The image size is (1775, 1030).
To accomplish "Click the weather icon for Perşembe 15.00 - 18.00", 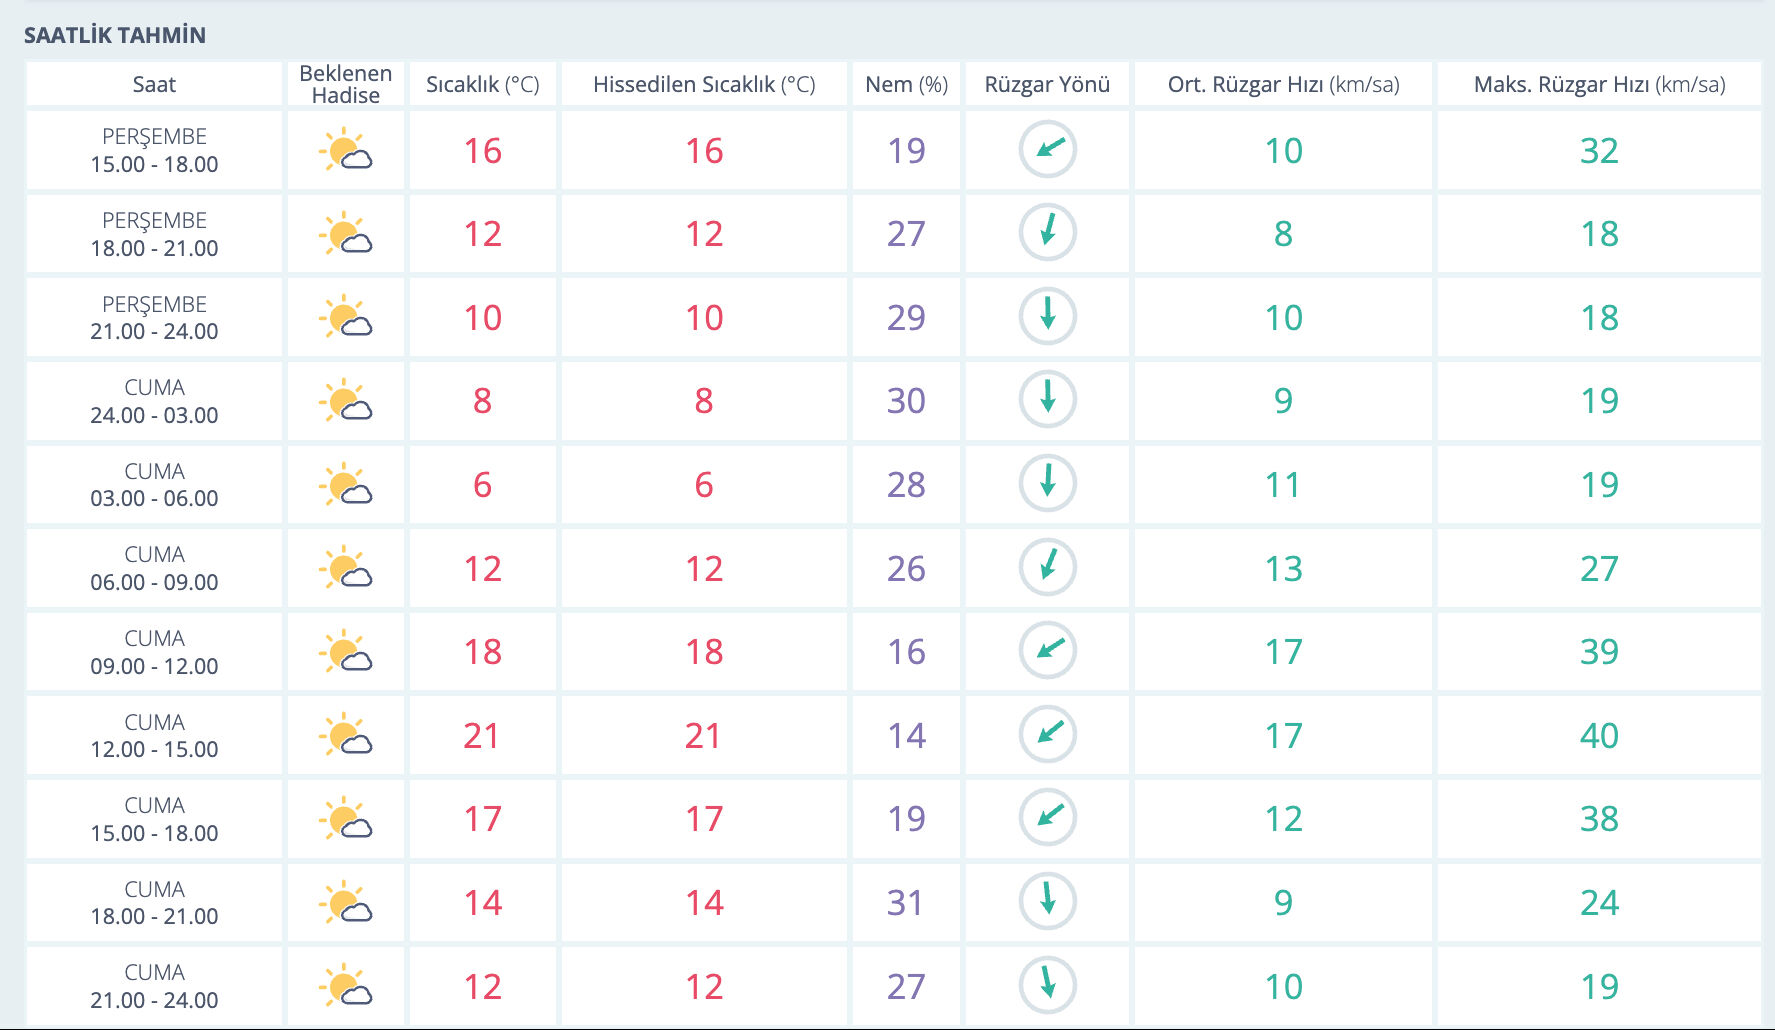I will coord(346,150).
